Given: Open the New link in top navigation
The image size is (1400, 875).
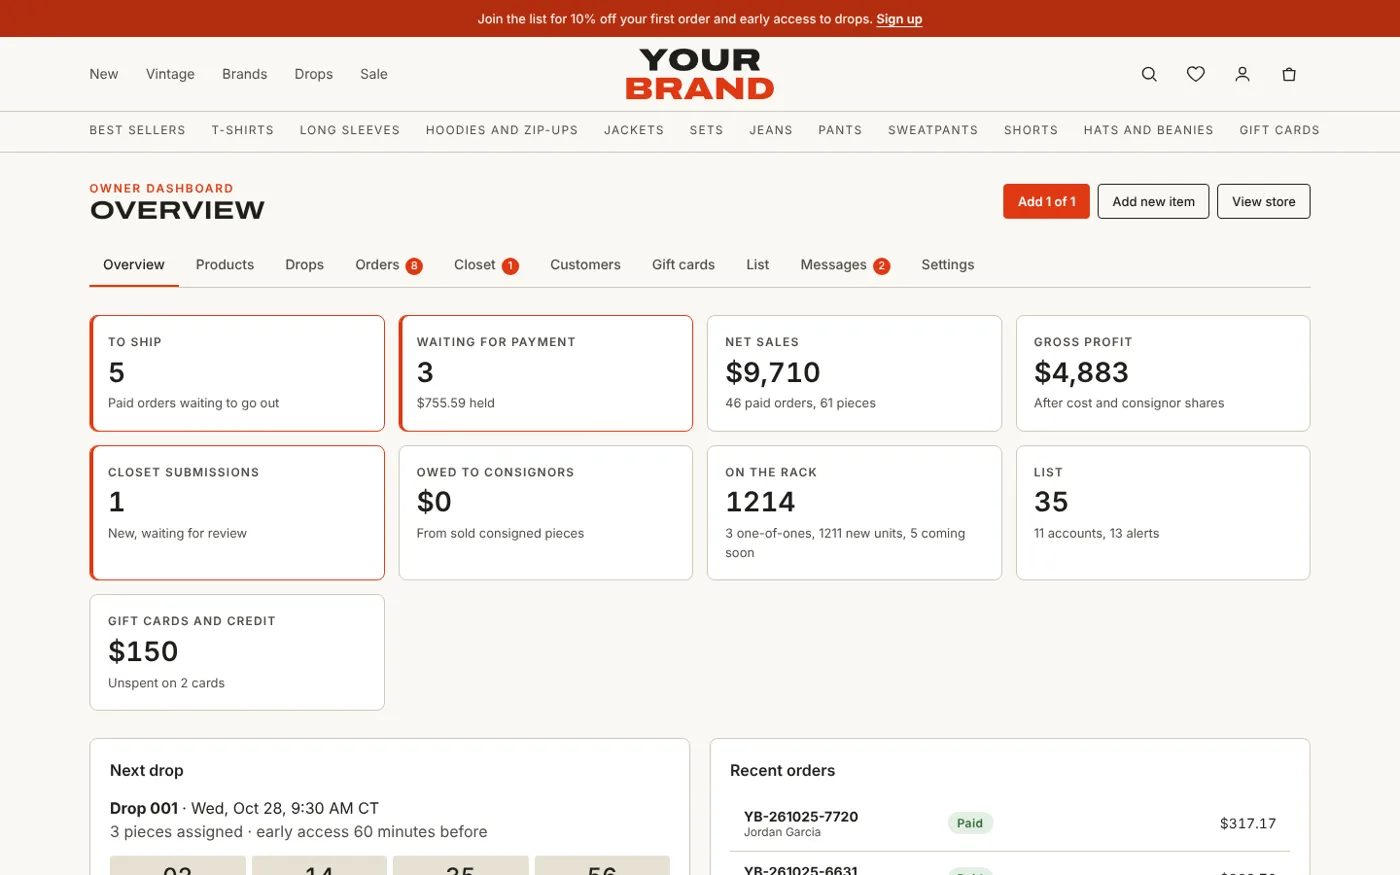Looking at the screenshot, I should (x=104, y=74).
